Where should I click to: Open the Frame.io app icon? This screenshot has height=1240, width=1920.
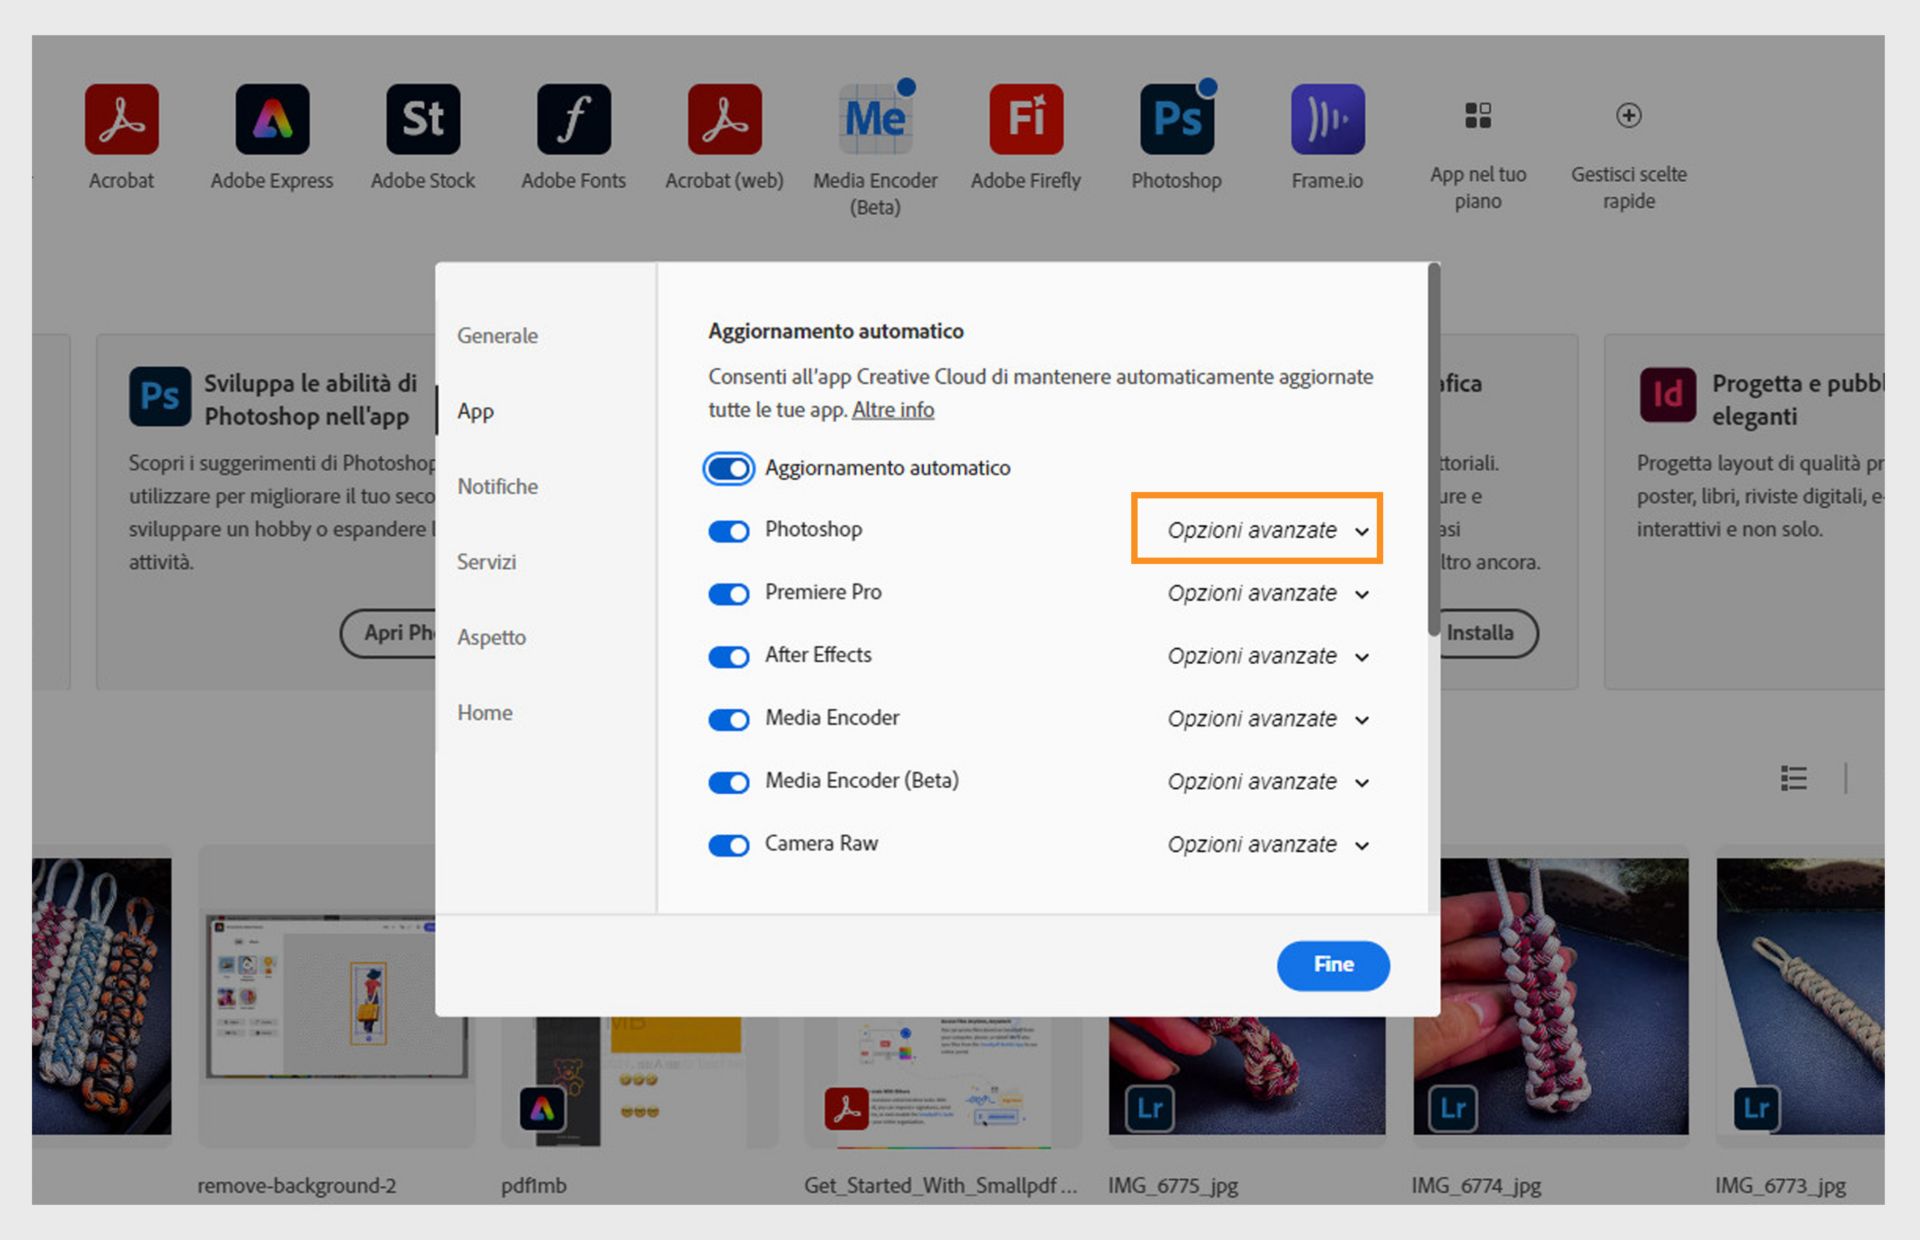[1327, 120]
